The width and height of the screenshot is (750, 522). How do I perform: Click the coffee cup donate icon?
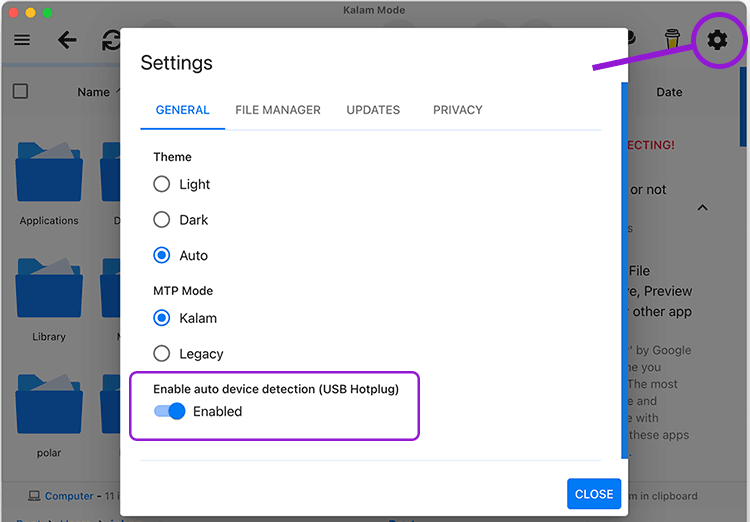pyautogui.click(x=673, y=40)
